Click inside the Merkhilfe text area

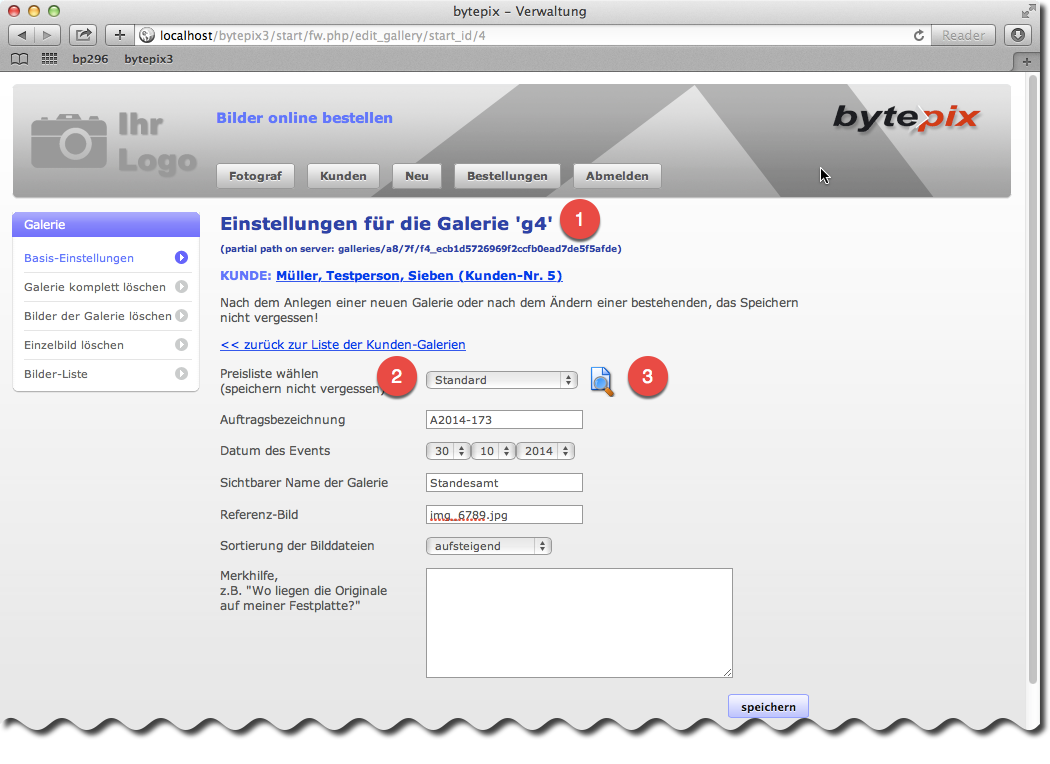[x=579, y=623]
